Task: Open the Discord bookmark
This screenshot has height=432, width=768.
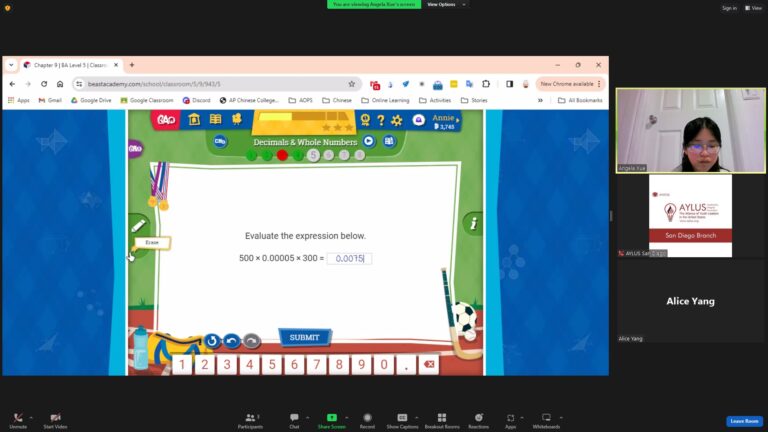Action: 196,100
